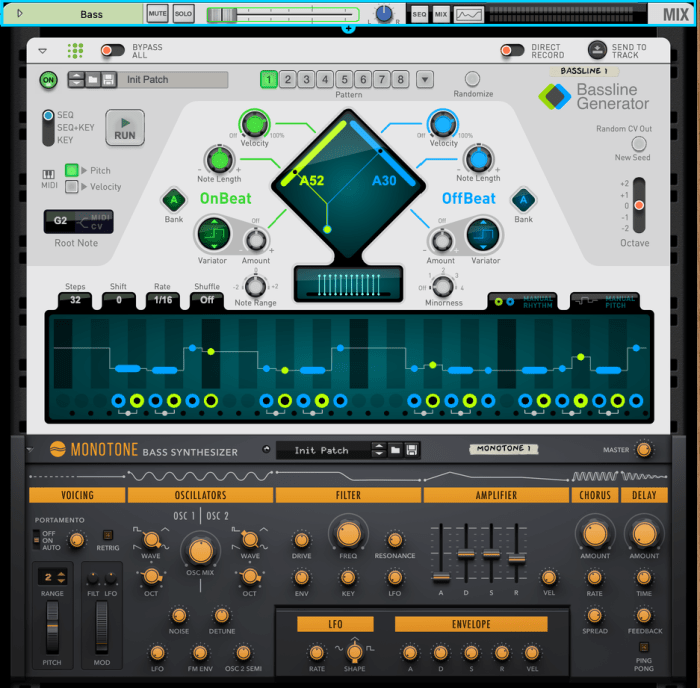Select pattern number 5
700x688 pixels.
344,80
